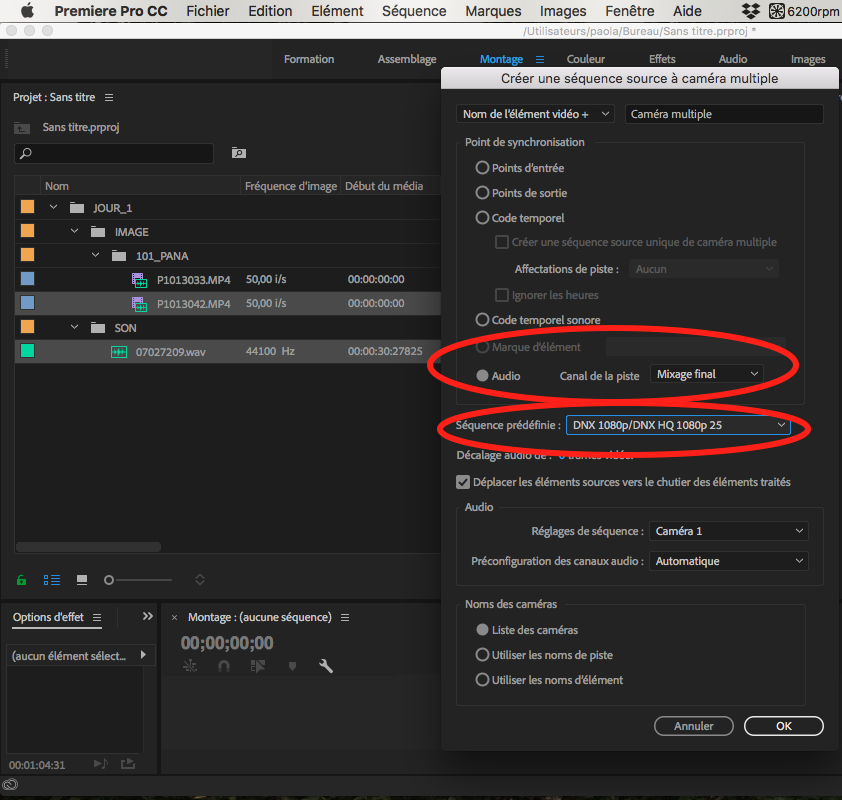Image resolution: width=842 pixels, height=800 pixels.
Task: Toggle the magnet snap icon in timeline
Action: click(224, 666)
